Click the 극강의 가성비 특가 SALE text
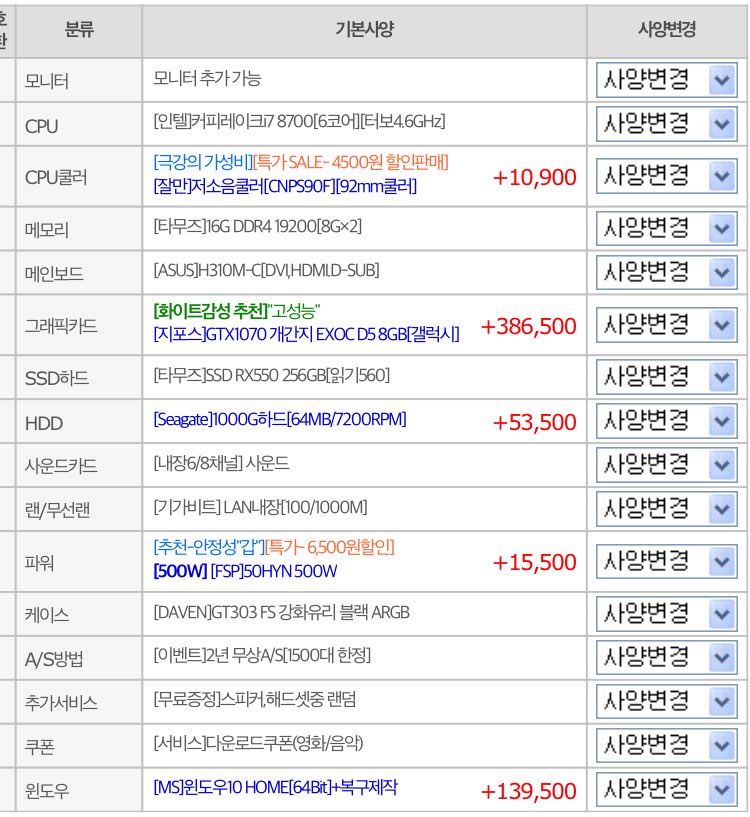 click(301, 162)
